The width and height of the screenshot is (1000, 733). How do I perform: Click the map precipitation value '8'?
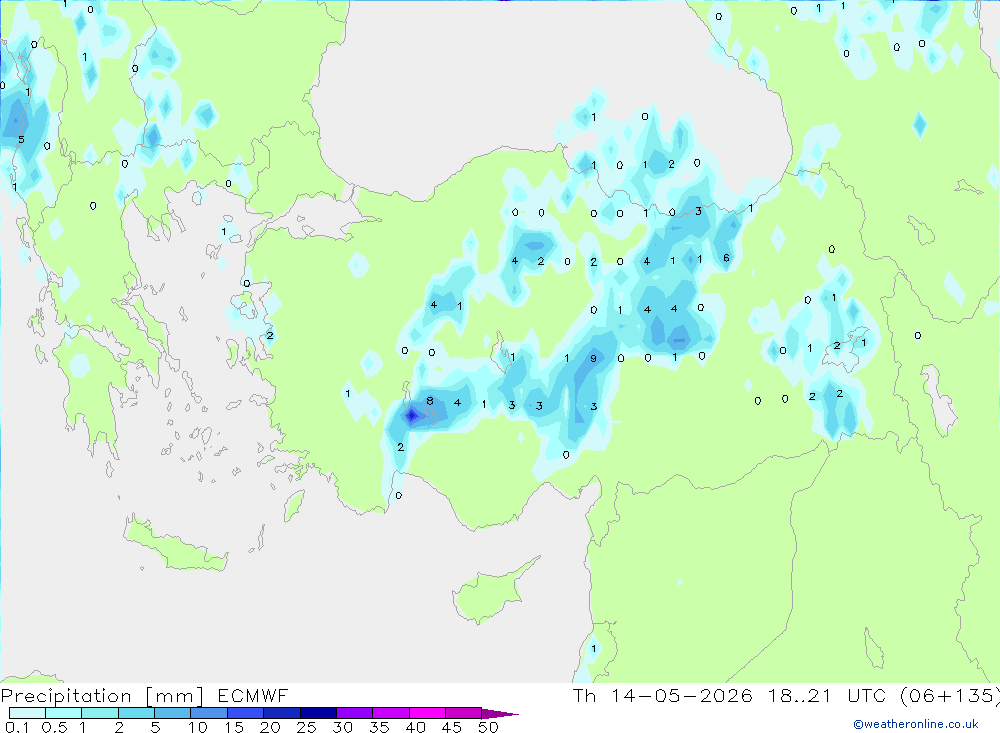click(430, 401)
